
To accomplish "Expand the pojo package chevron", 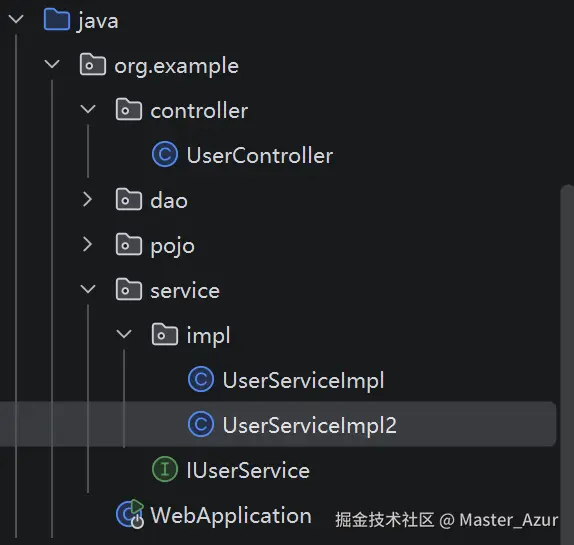I will pyautogui.click(x=87, y=244).
